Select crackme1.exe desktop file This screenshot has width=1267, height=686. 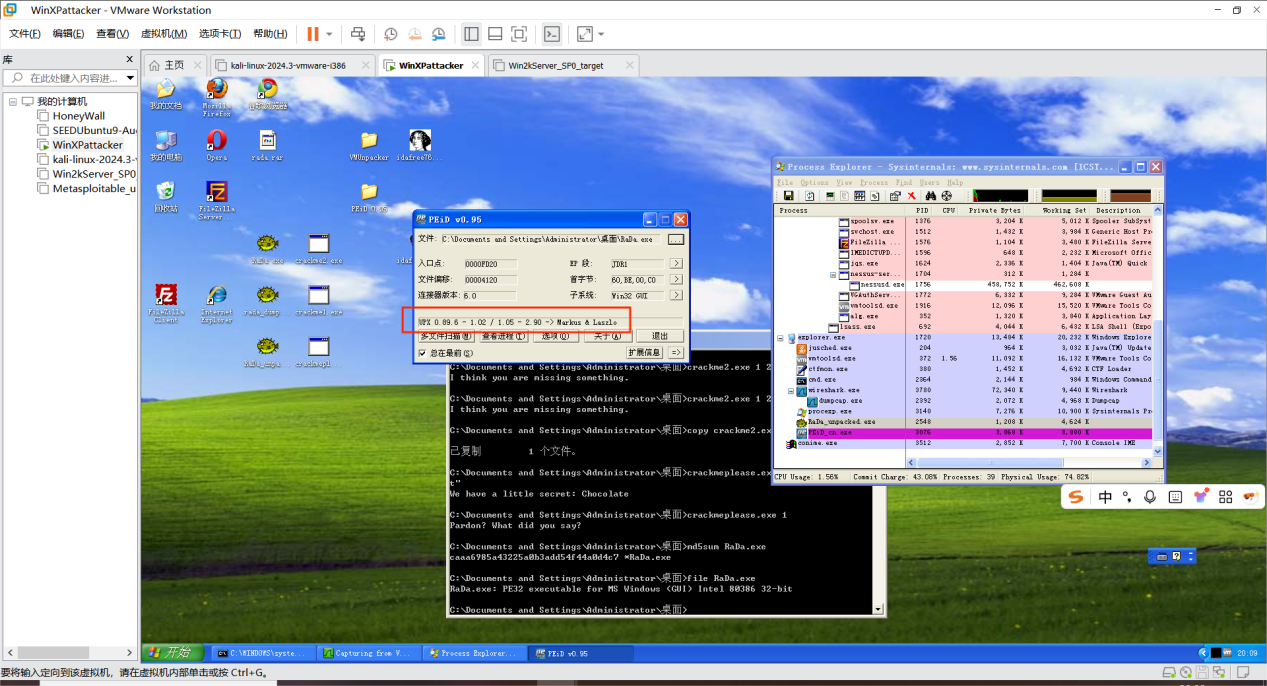pos(319,299)
